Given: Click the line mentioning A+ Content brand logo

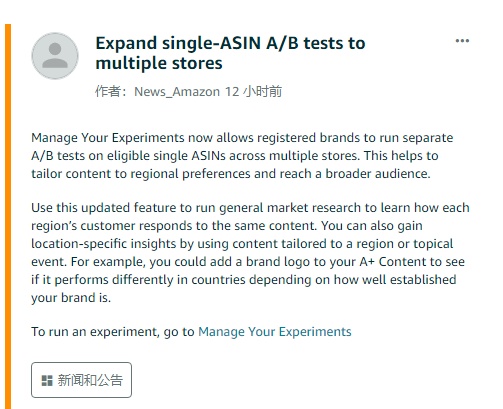Looking at the screenshot, I should [248, 262].
